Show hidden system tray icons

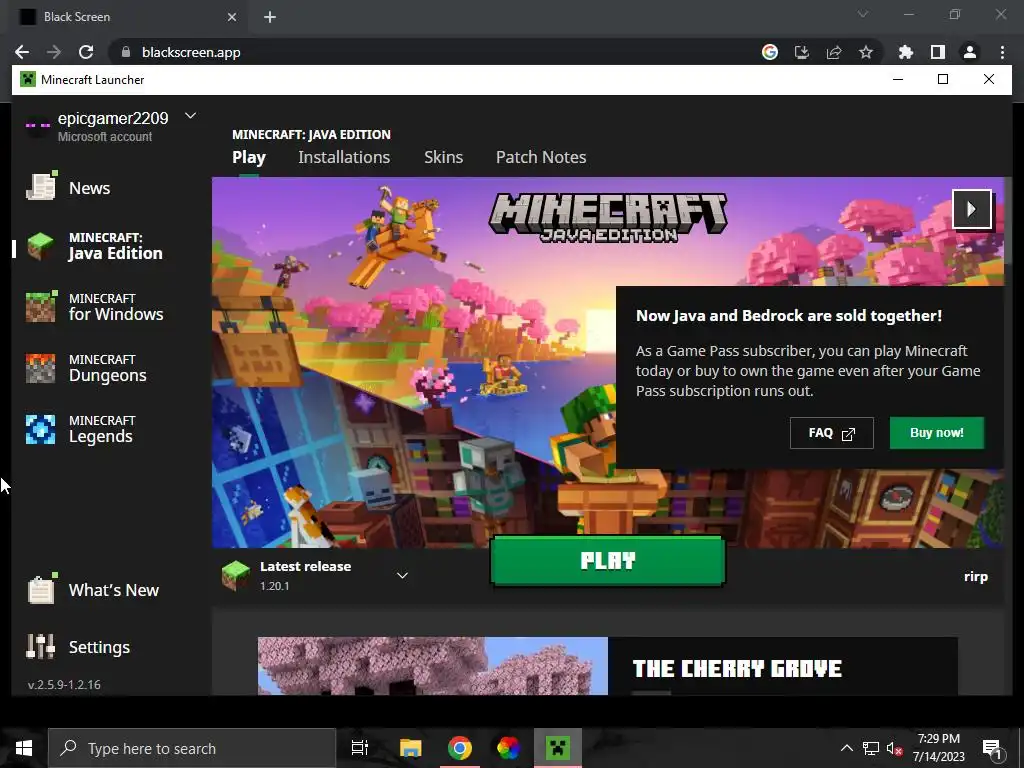[846, 748]
